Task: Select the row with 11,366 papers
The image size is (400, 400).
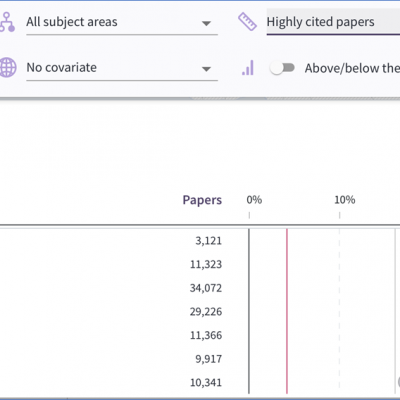Action: point(200,335)
